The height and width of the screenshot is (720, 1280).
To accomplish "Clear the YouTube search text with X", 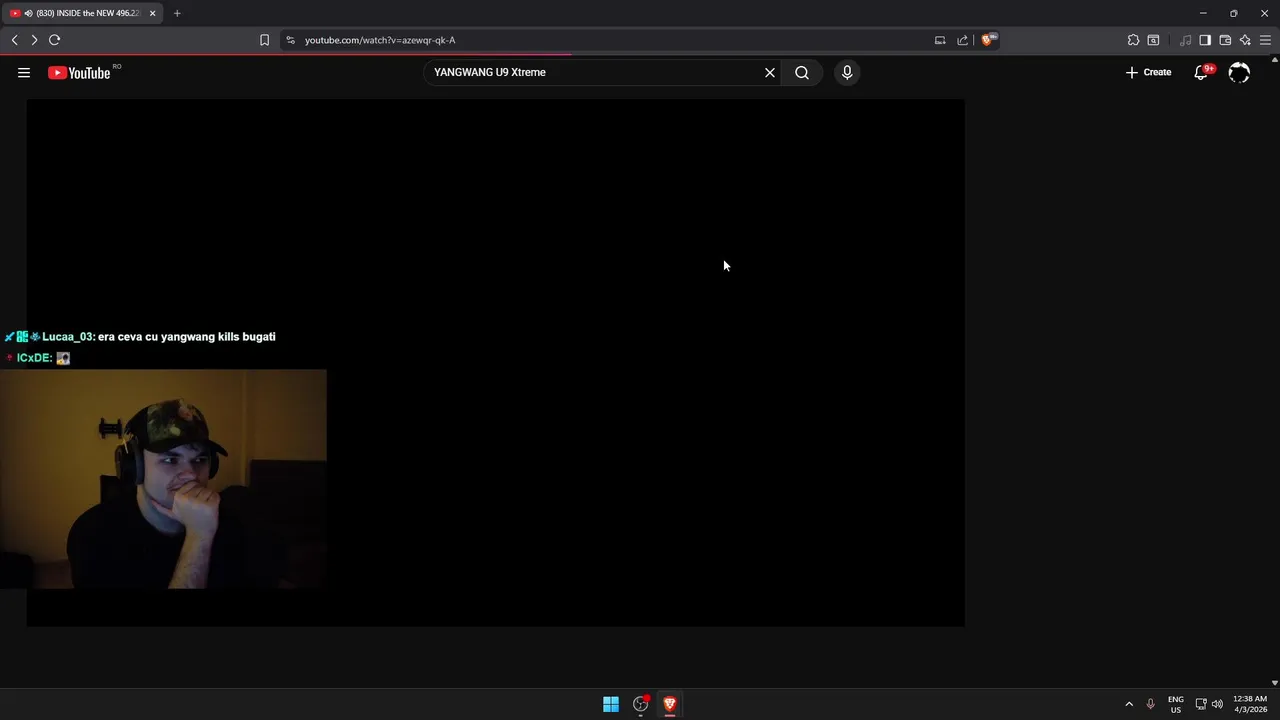I will click(x=770, y=72).
